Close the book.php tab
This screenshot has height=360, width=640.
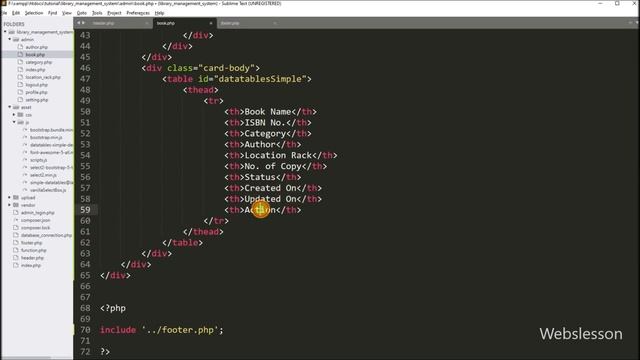(x=211, y=23)
